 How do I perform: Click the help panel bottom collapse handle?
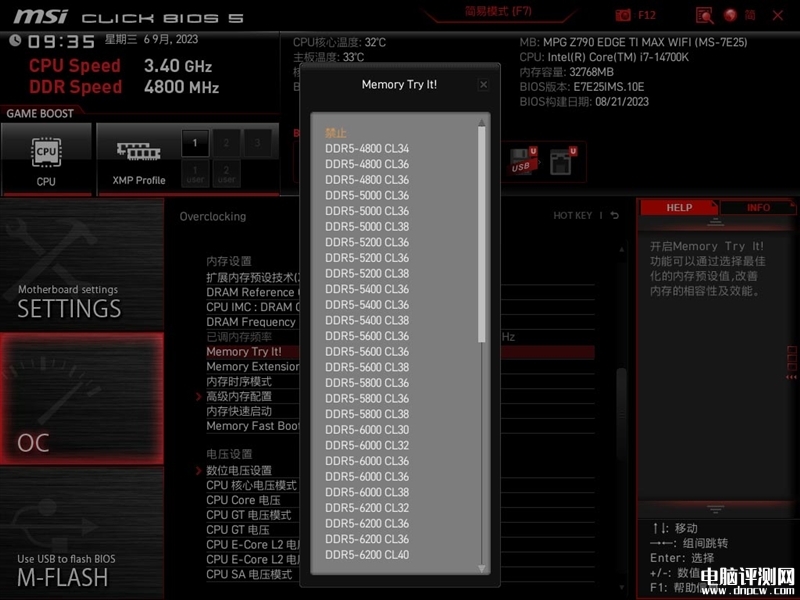tap(715, 509)
